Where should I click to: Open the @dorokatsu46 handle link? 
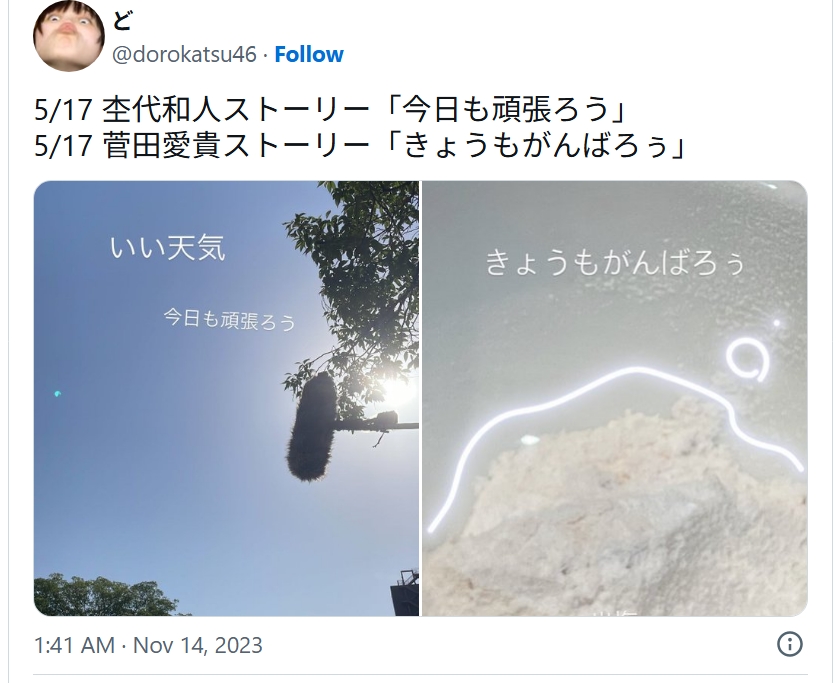pos(184,54)
